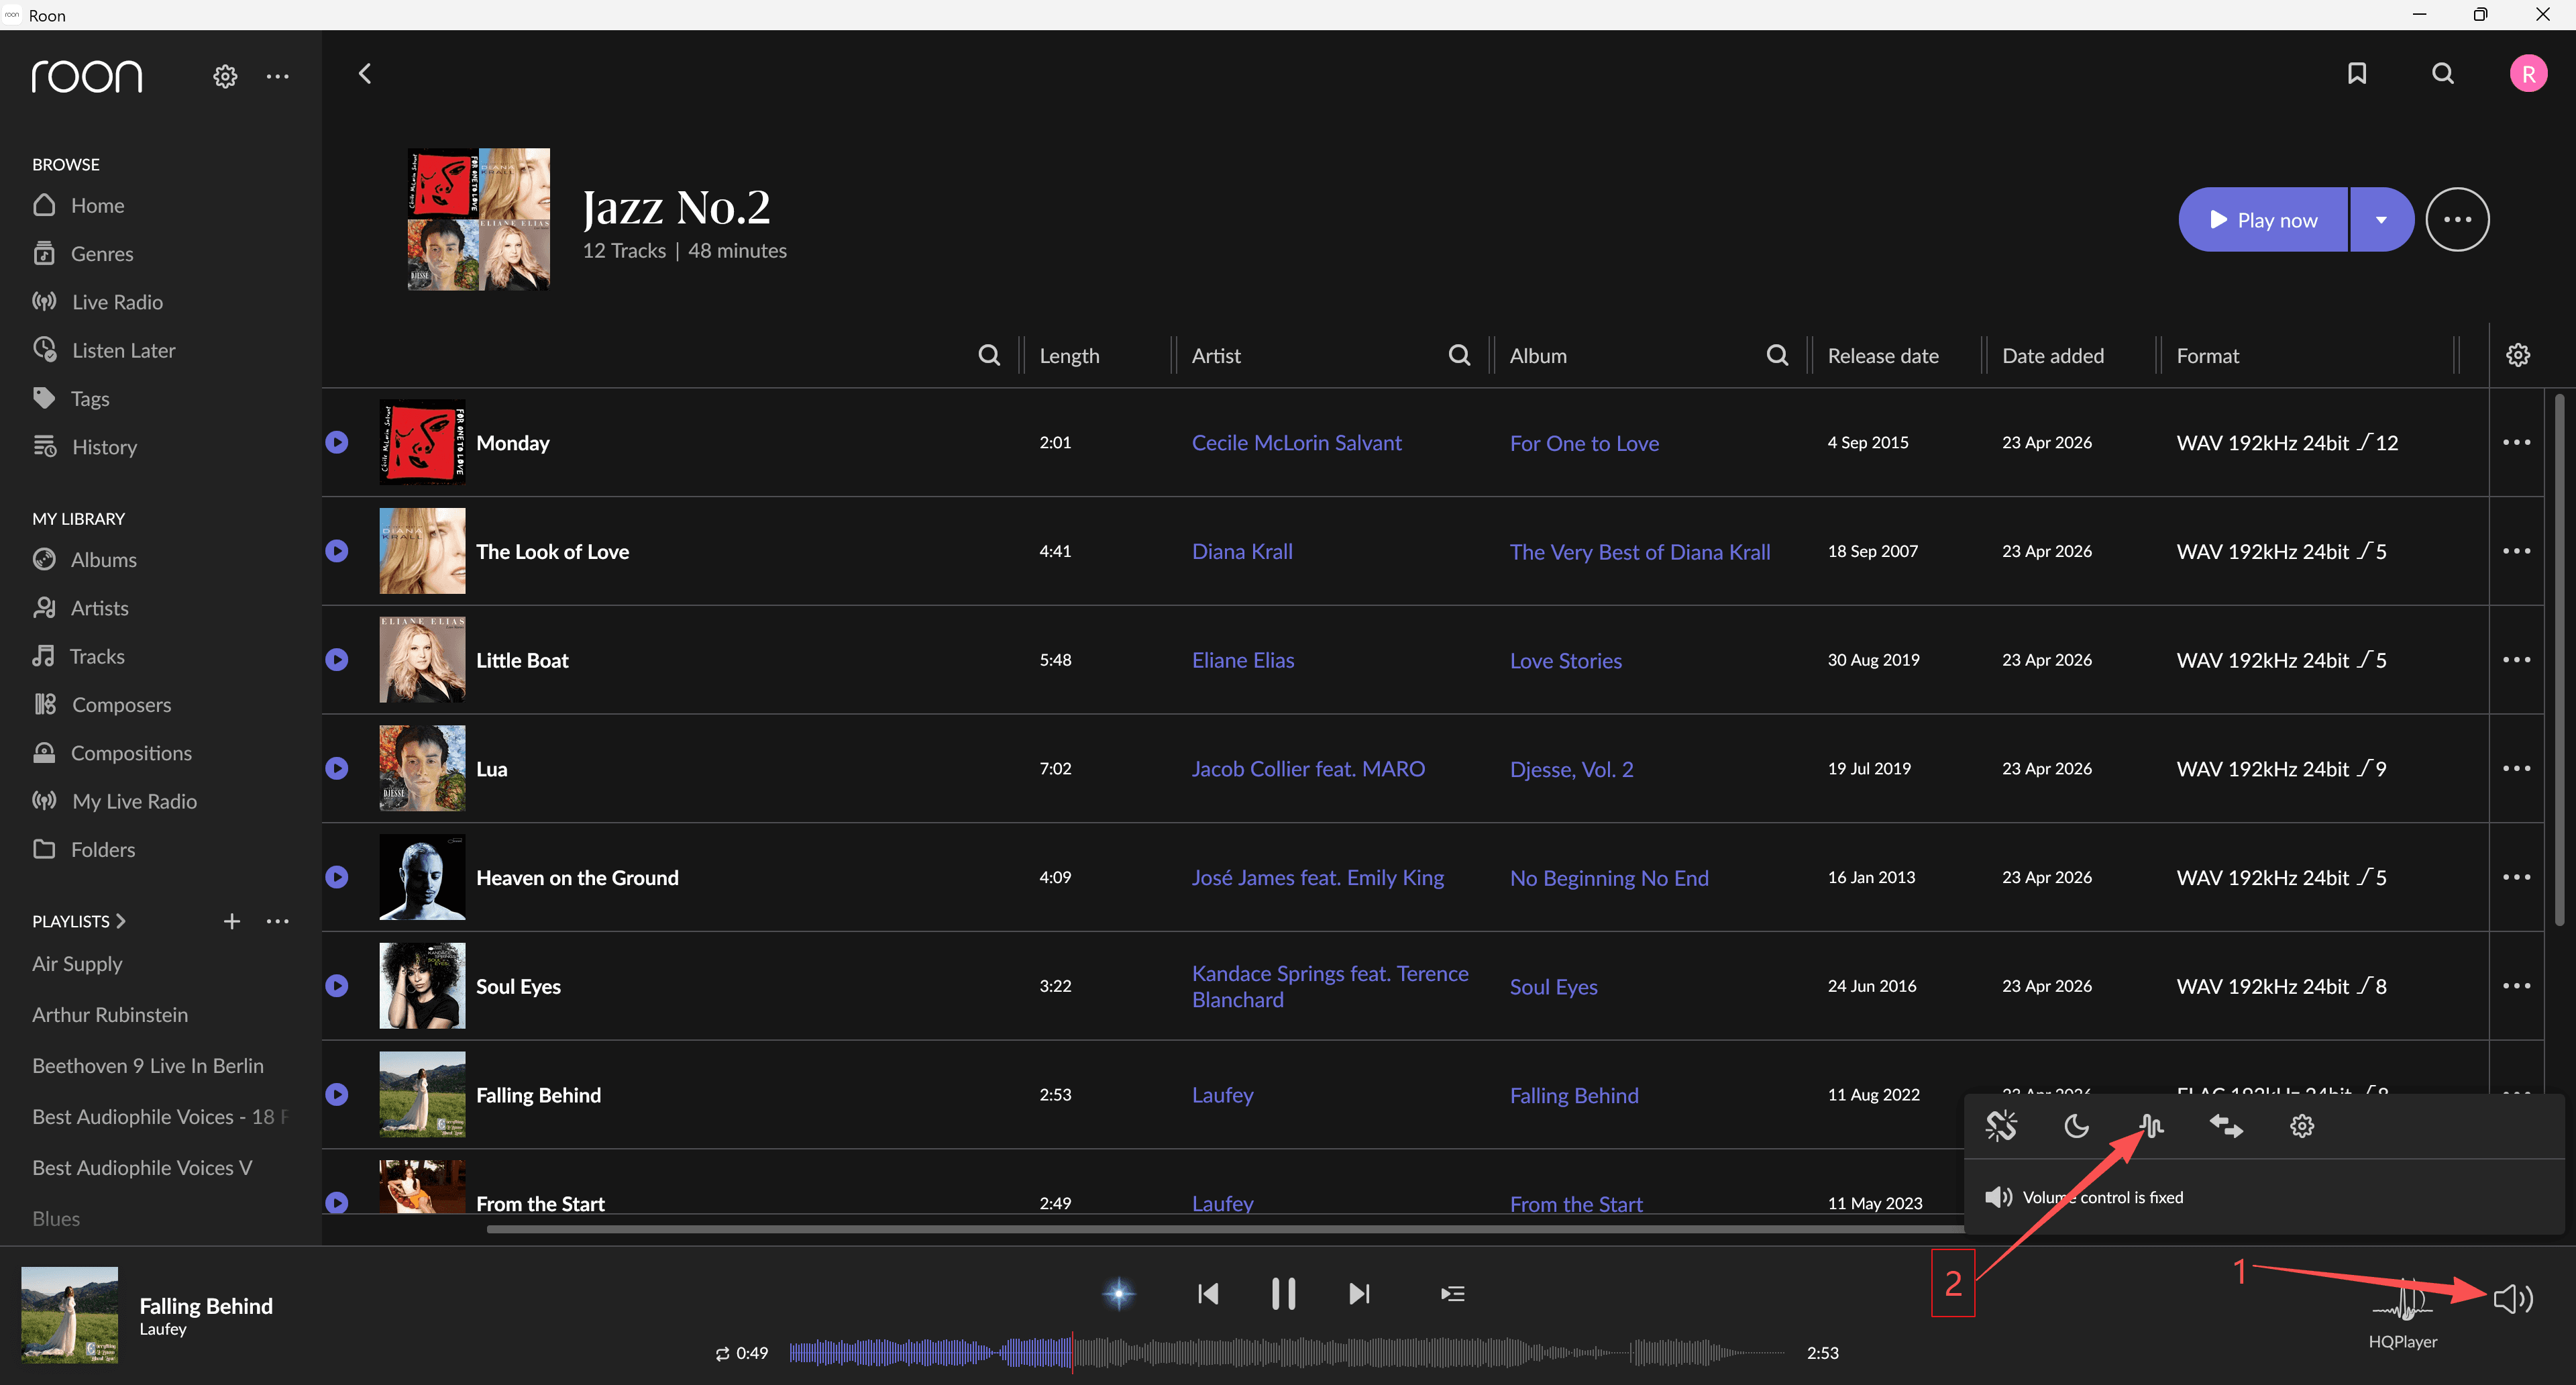Click the transfer zone arrows icon
Viewport: 2576px width, 1385px height.
pos(2226,1126)
